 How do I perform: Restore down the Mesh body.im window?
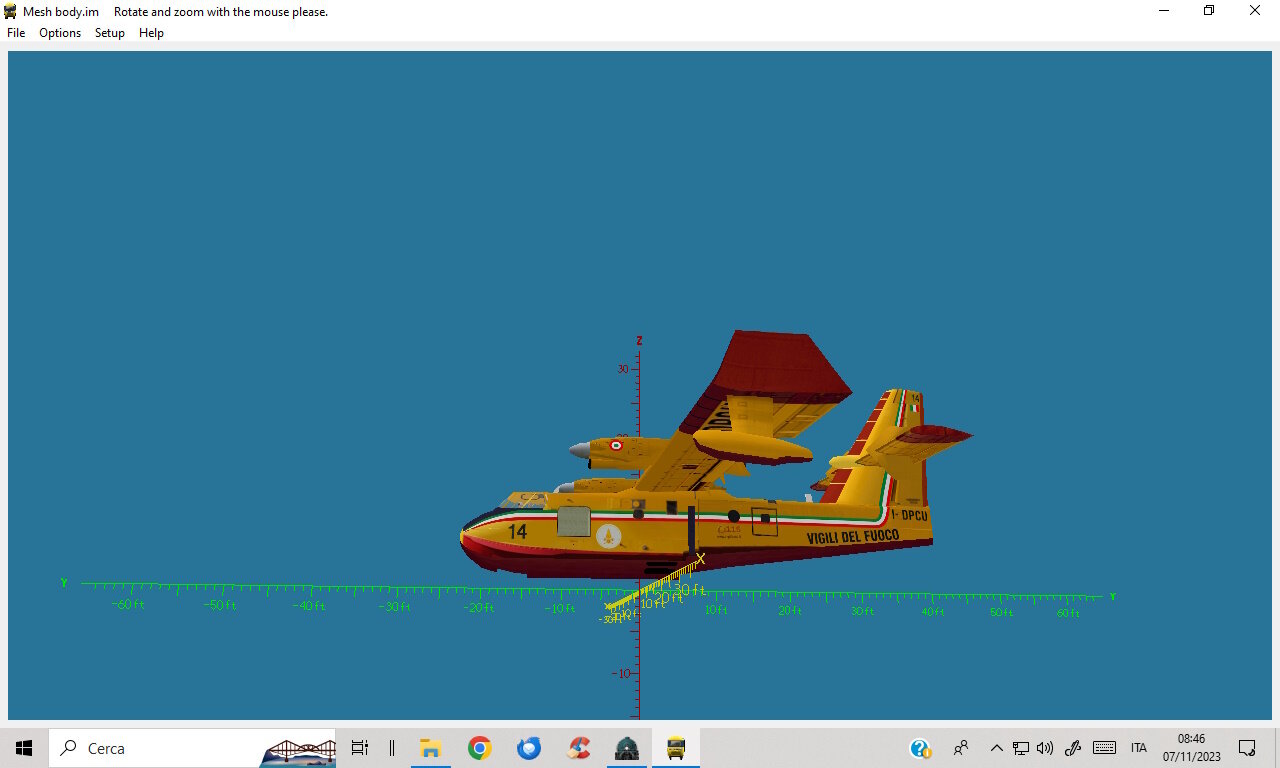[x=1209, y=11]
